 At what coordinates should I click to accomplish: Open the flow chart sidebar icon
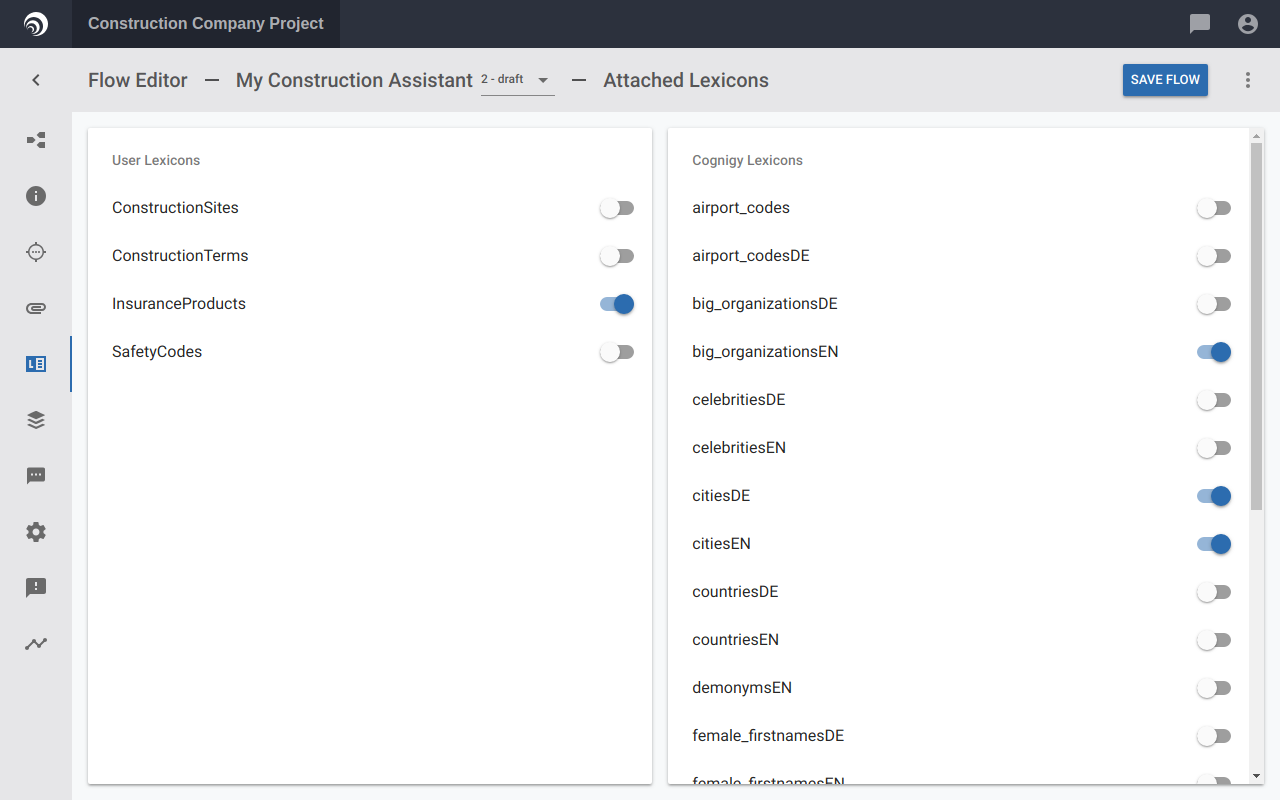point(36,140)
